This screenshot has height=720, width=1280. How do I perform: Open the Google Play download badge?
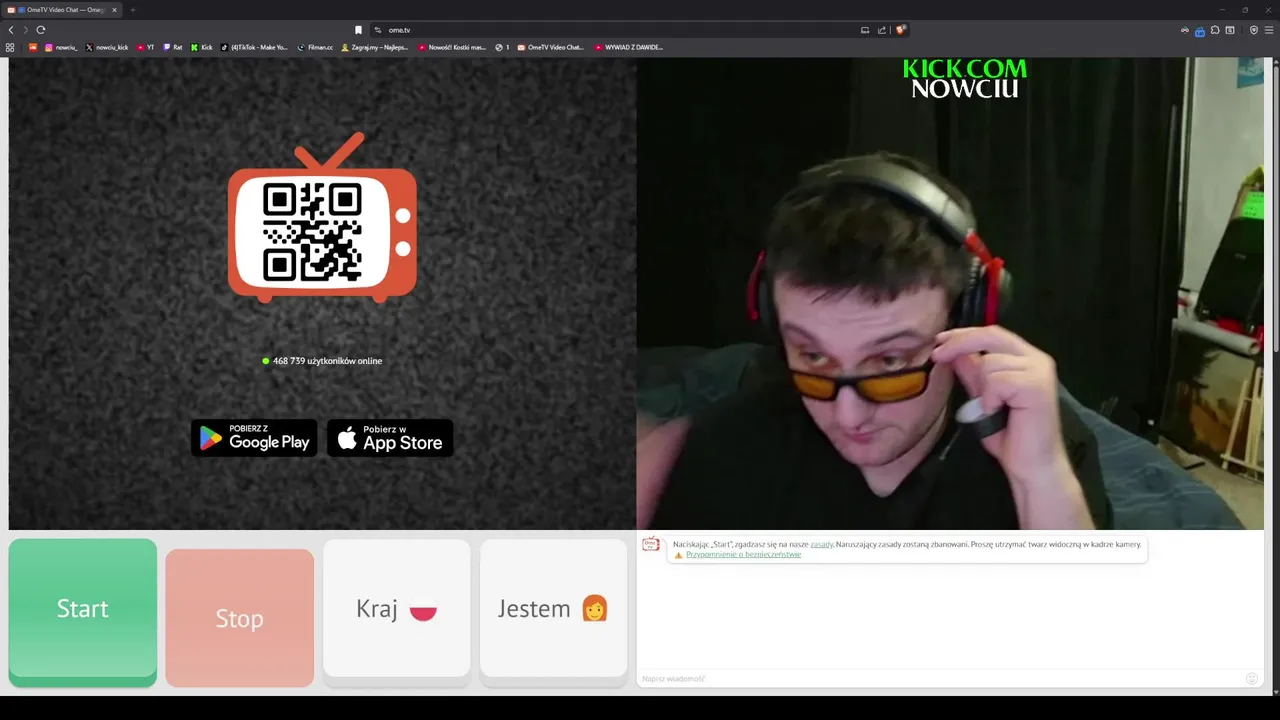(254, 438)
